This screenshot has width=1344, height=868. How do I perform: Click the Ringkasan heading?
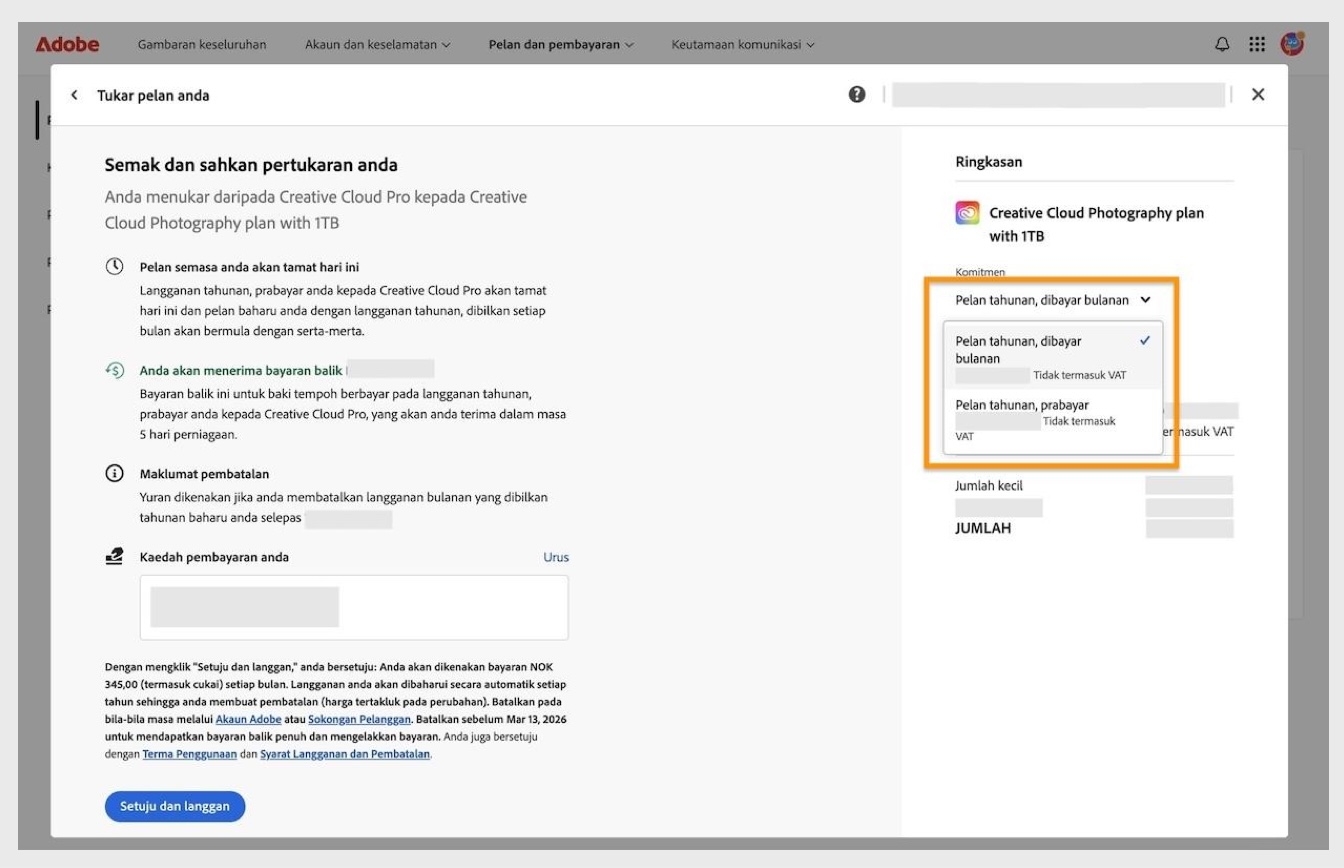click(989, 162)
